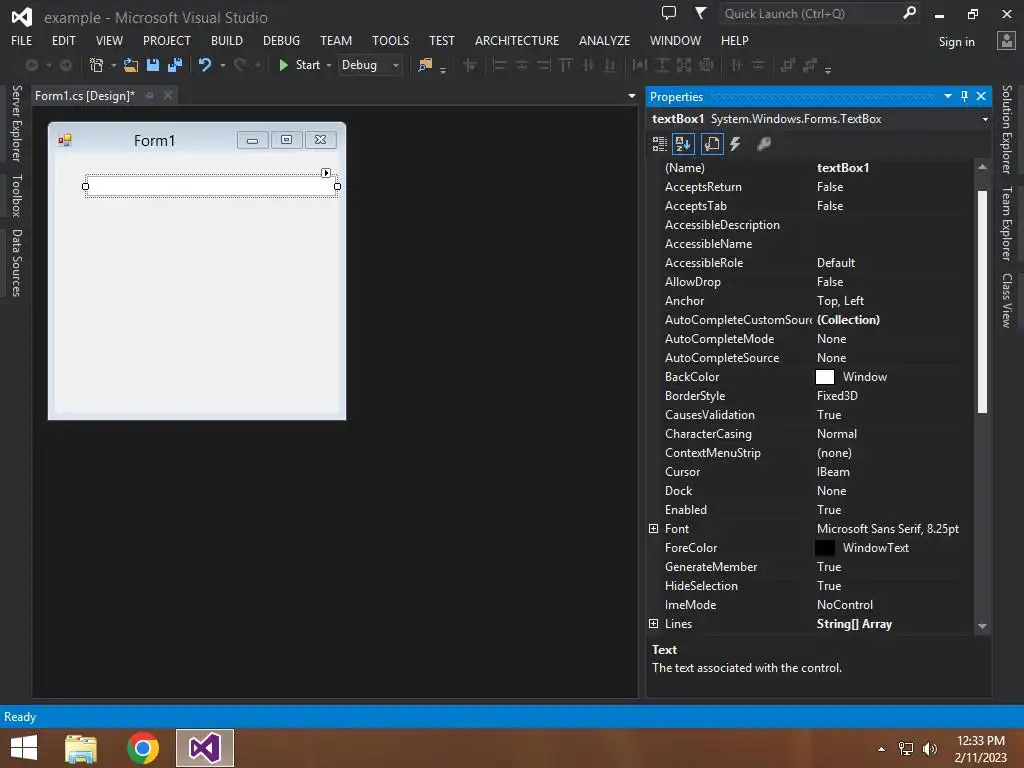Click the Form1 window icon in designer

pos(65,140)
